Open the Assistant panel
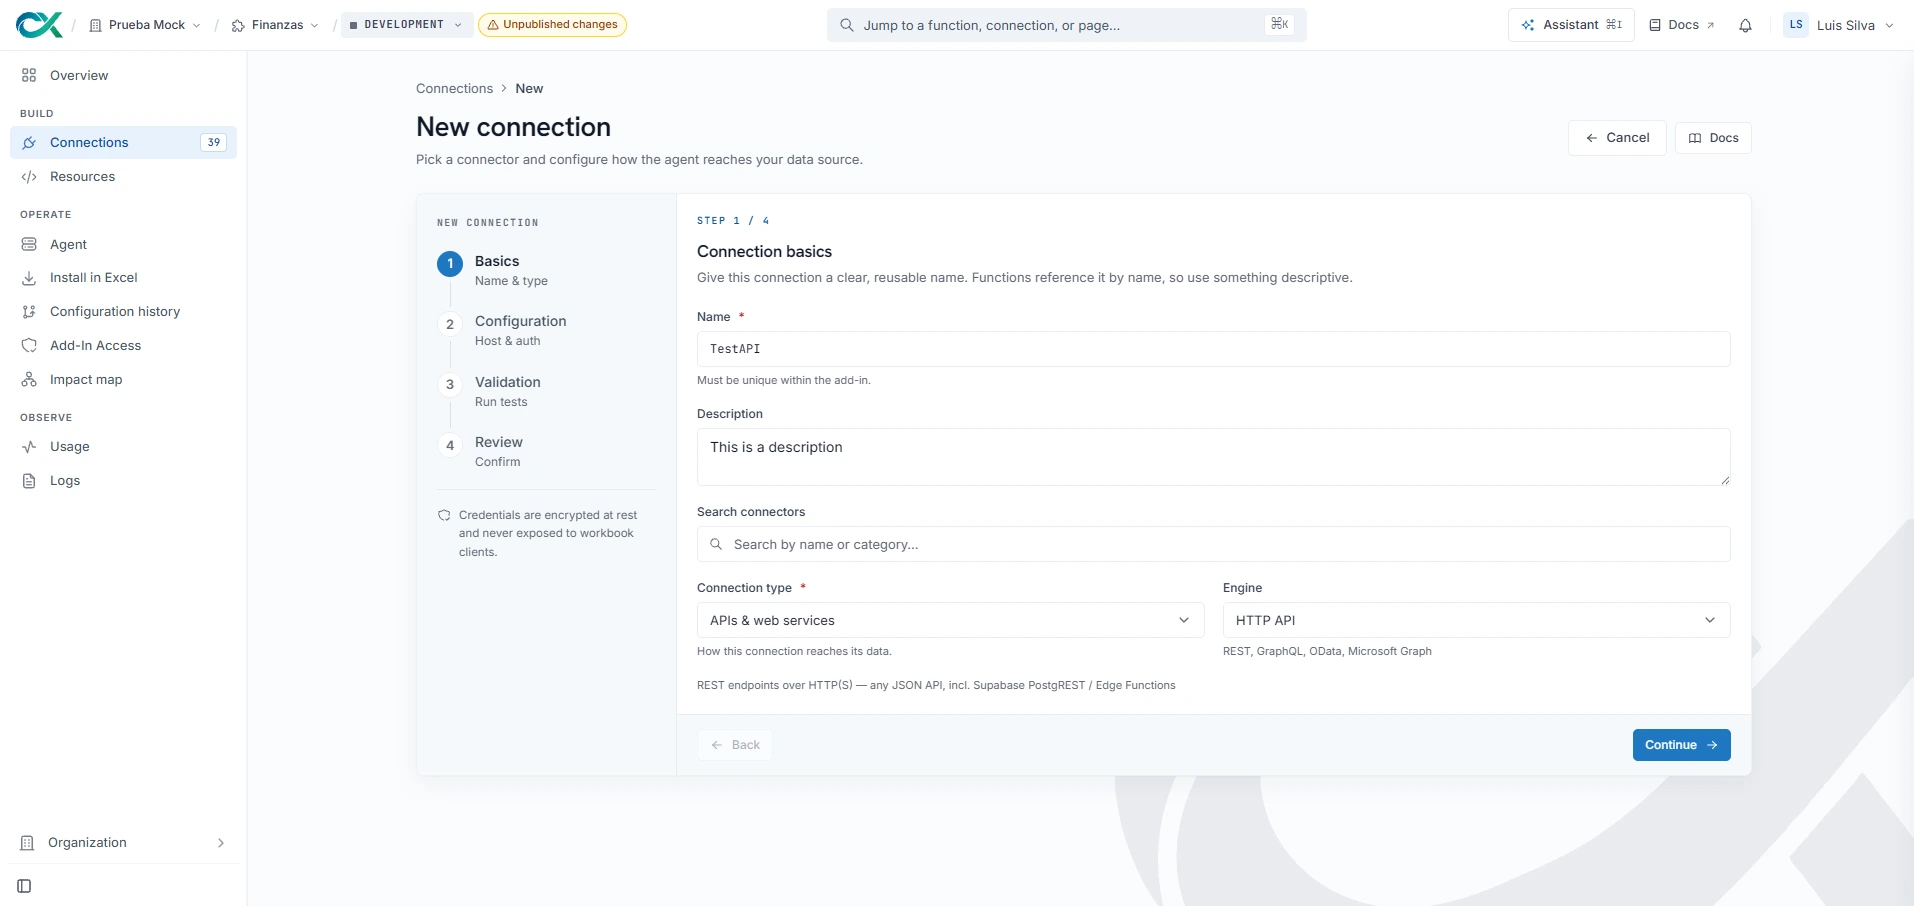The height and width of the screenshot is (906, 1914). (1571, 25)
